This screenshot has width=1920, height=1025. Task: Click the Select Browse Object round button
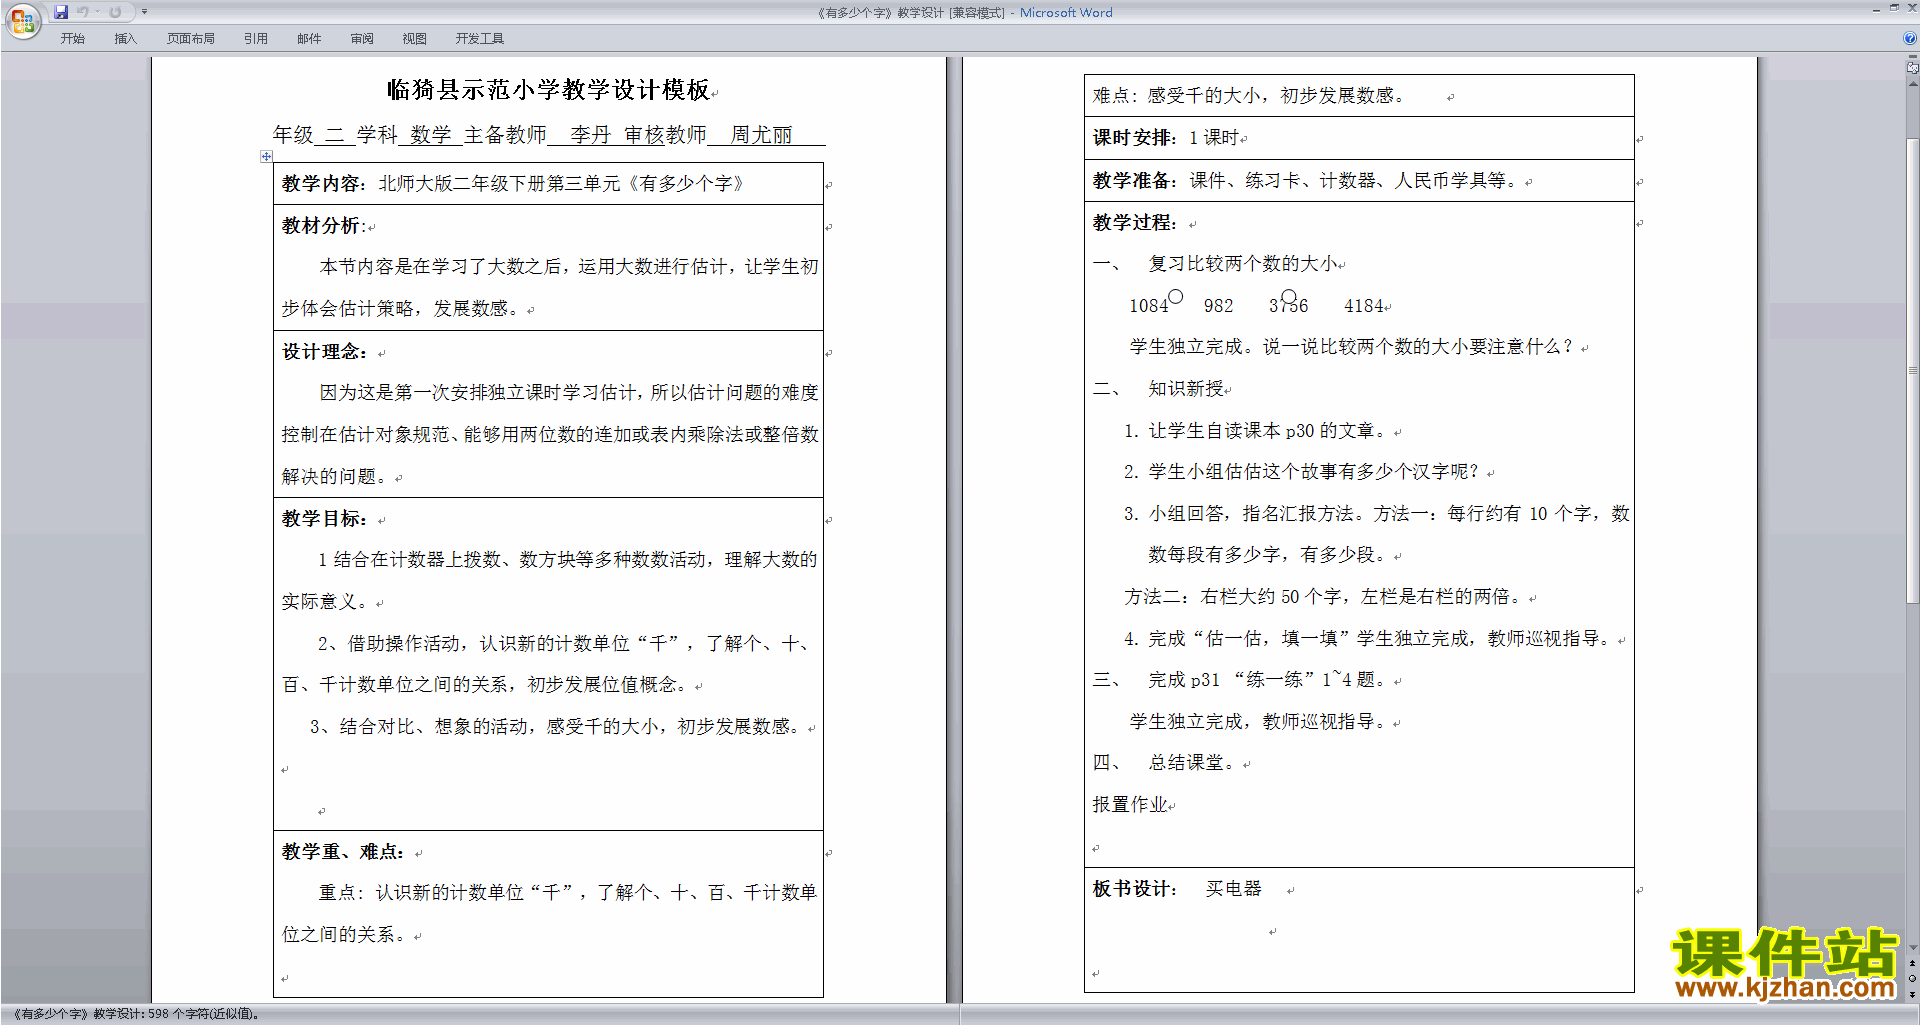click(x=1912, y=979)
